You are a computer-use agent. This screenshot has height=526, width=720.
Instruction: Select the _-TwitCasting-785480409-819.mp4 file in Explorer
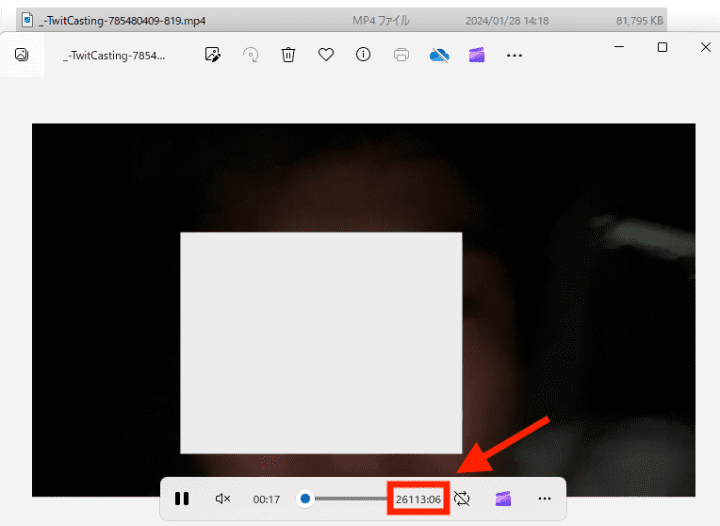[341, 20]
